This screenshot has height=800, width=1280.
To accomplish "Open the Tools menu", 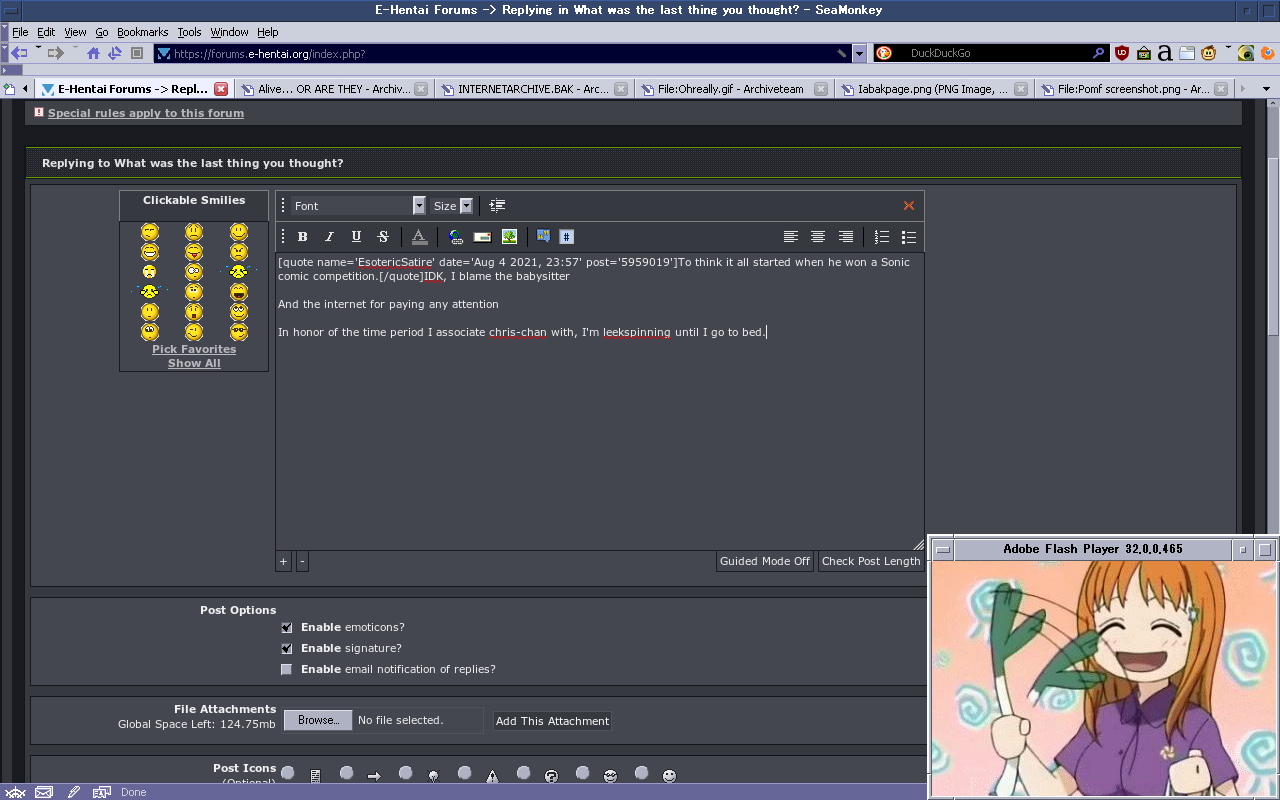I will (x=189, y=32).
